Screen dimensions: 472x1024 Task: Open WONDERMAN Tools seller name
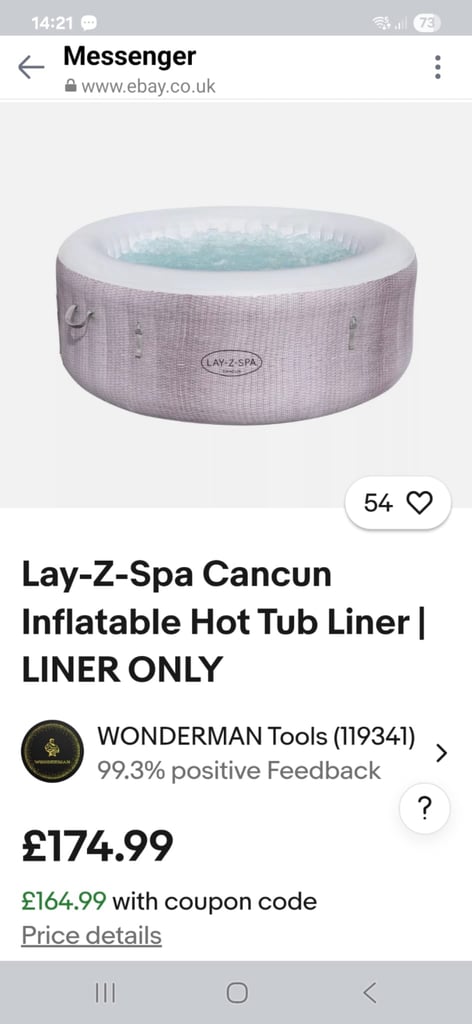tap(257, 736)
